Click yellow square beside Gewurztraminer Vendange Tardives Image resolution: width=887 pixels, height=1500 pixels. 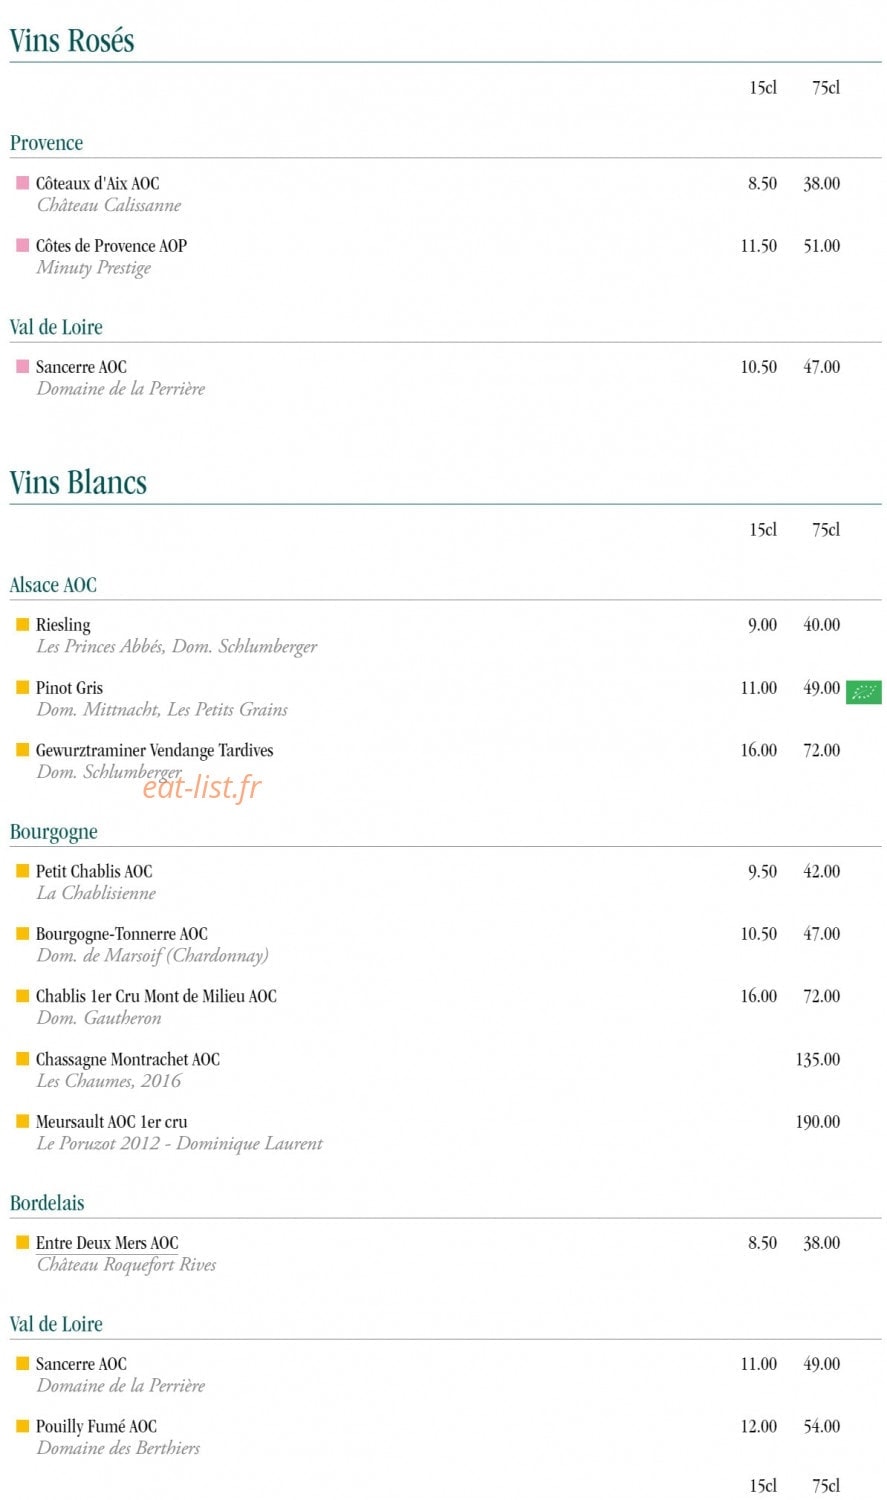22,749
